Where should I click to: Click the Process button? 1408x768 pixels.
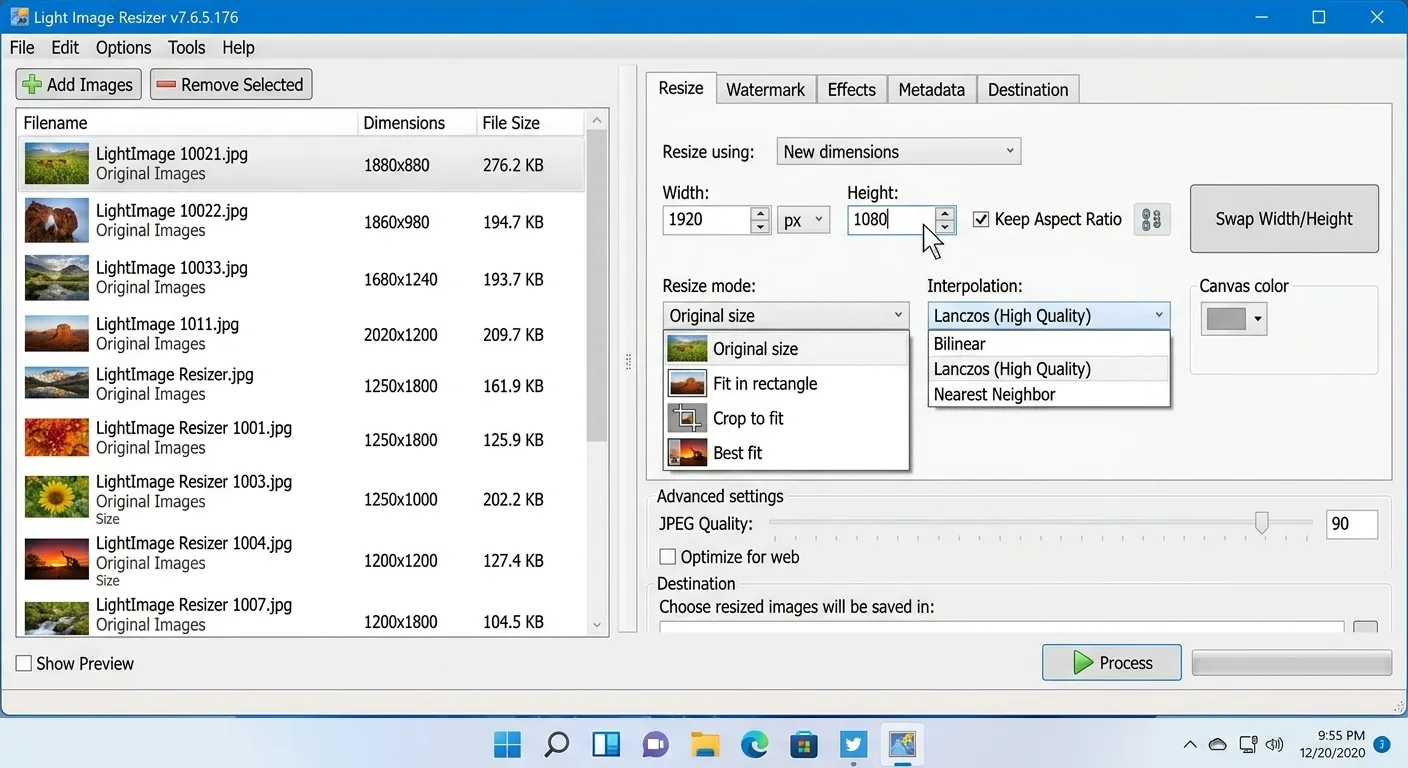coord(1112,663)
